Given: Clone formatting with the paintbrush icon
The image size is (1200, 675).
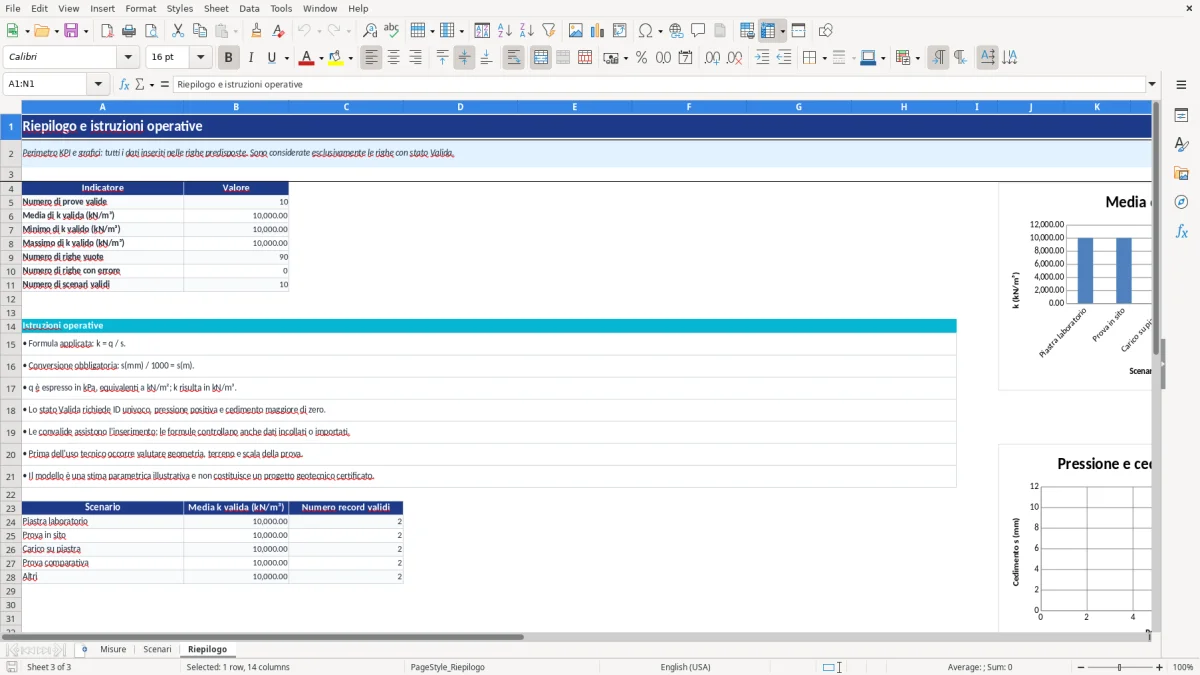Looking at the screenshot, I should click(257, 31).
